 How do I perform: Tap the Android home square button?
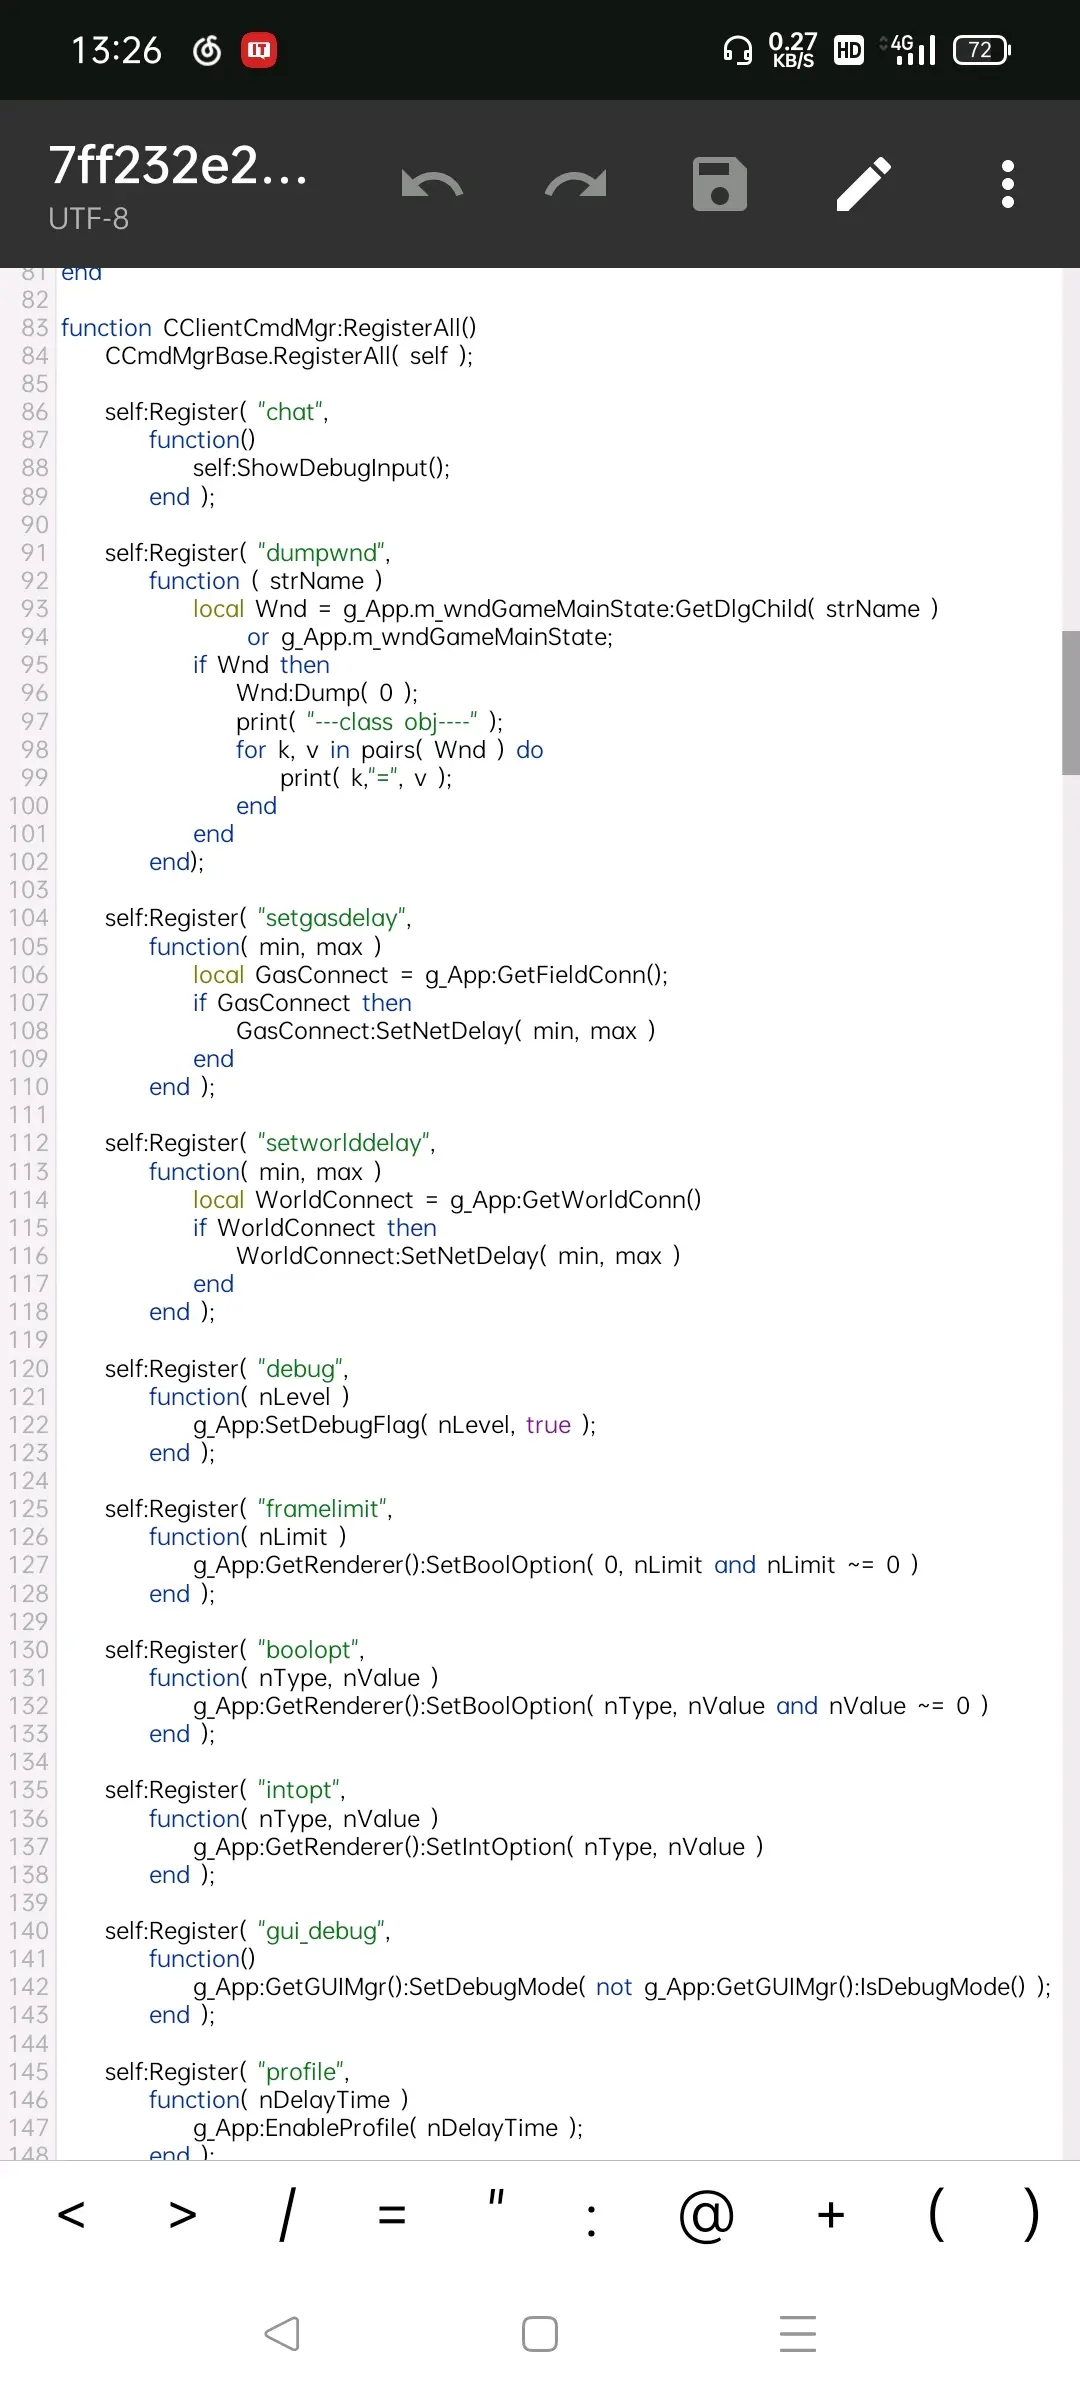tap(540, 2334)
